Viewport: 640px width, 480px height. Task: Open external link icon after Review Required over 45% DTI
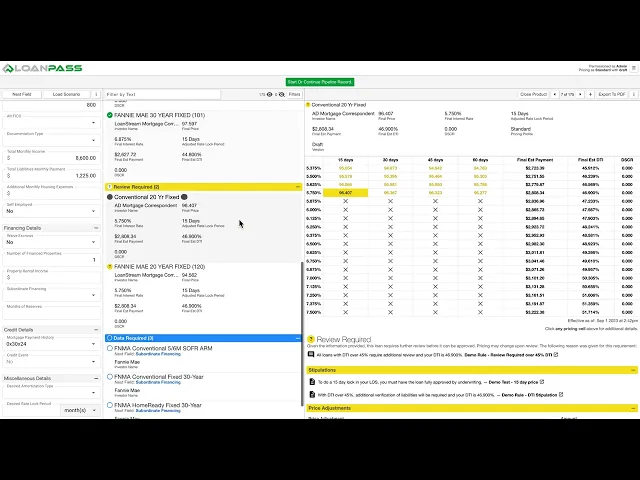tap(556, 355)
